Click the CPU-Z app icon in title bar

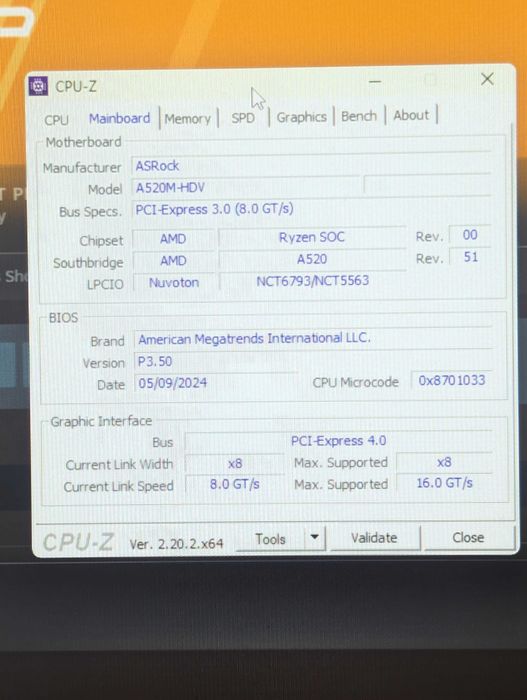click(x=38, y=86)
